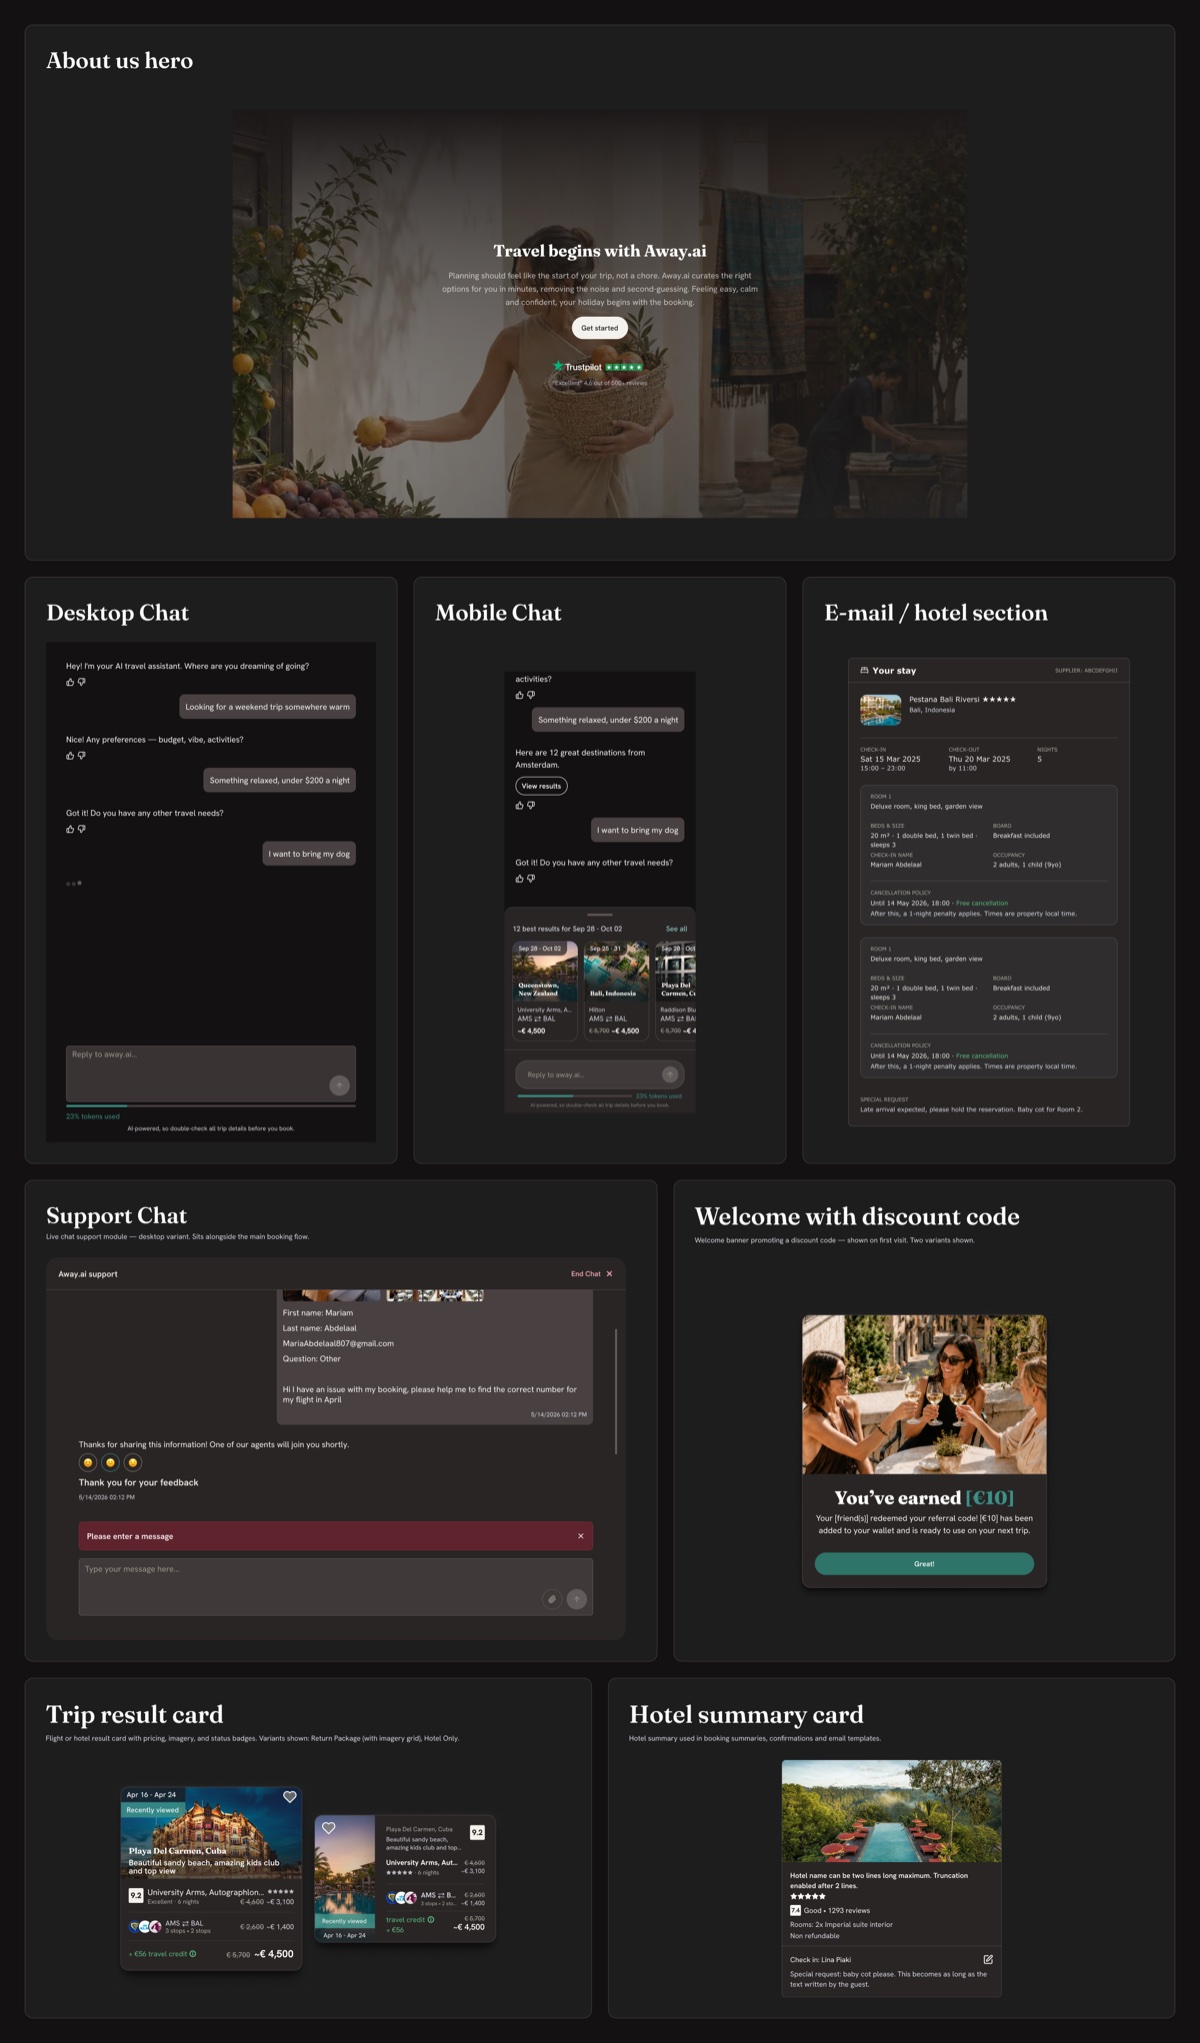This screenshot has width=1200, height=2043.
Task: Select the left feedback emoji face
Action: tap(88, 1463)
